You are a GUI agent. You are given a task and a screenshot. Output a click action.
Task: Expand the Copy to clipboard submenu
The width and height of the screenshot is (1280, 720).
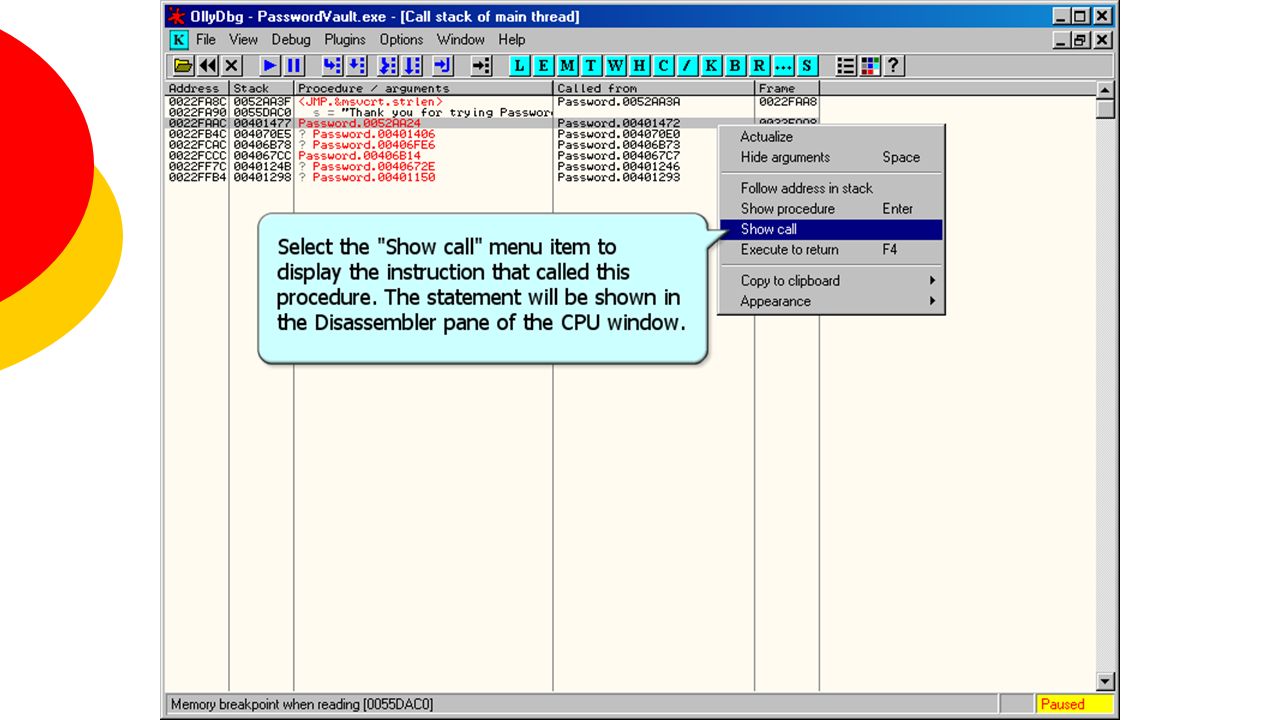click(831, 281)
